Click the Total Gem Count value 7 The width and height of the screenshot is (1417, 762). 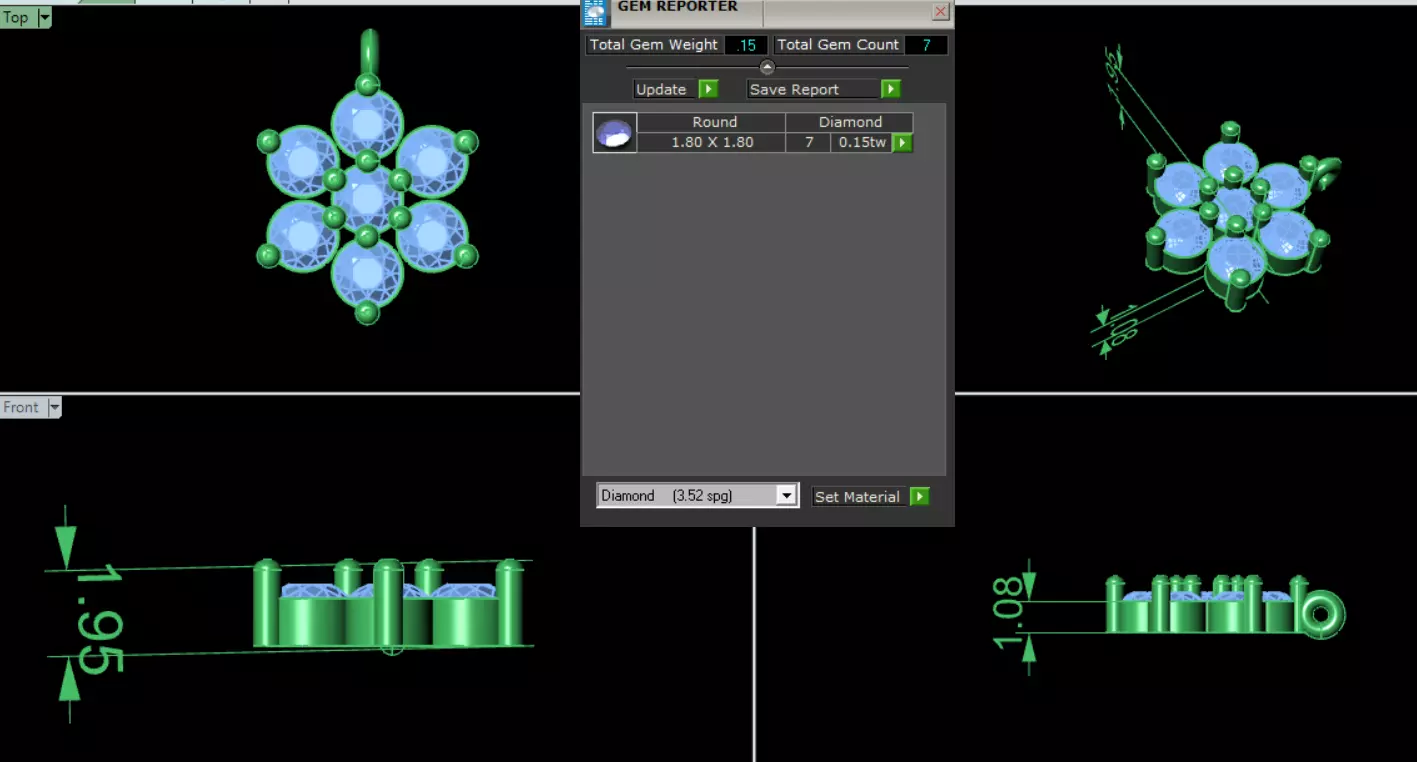tap(926, 45)
